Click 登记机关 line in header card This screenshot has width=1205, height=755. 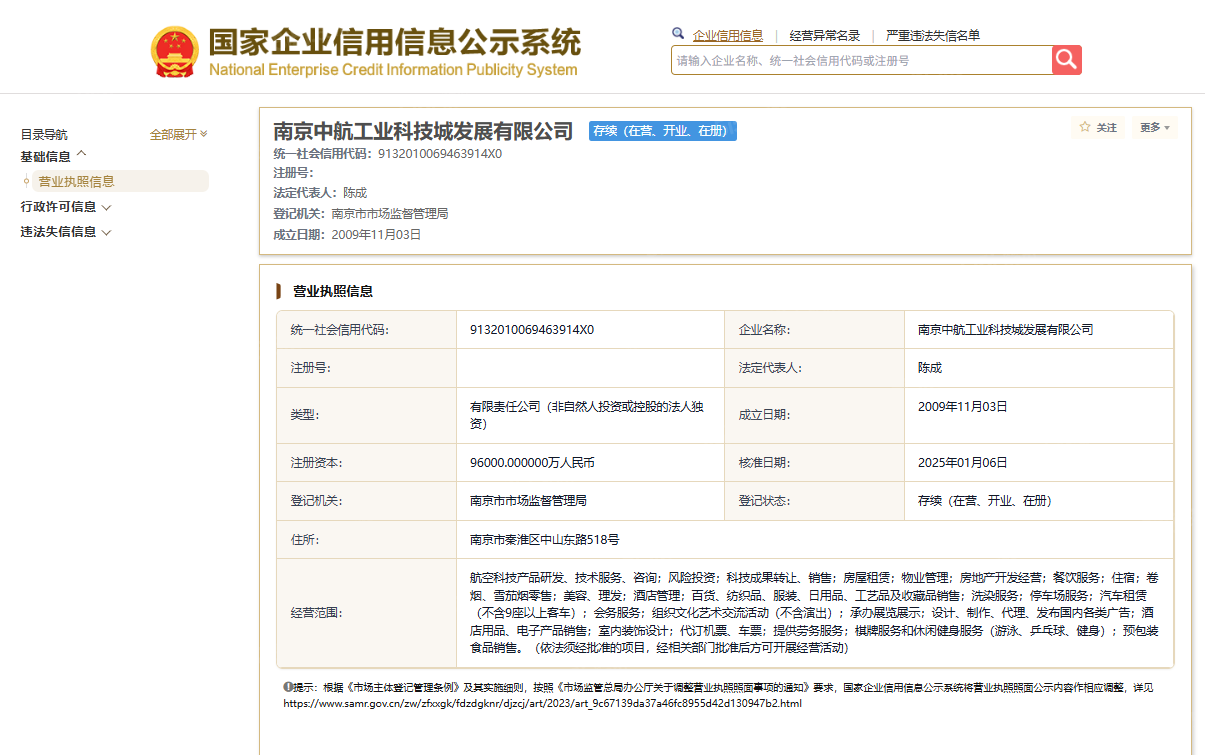click(360, 213)
